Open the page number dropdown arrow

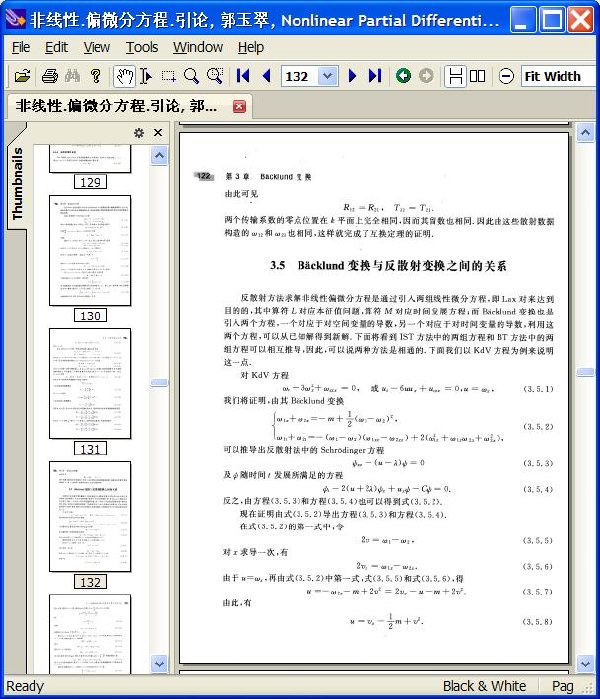click(x=328, y=76)
